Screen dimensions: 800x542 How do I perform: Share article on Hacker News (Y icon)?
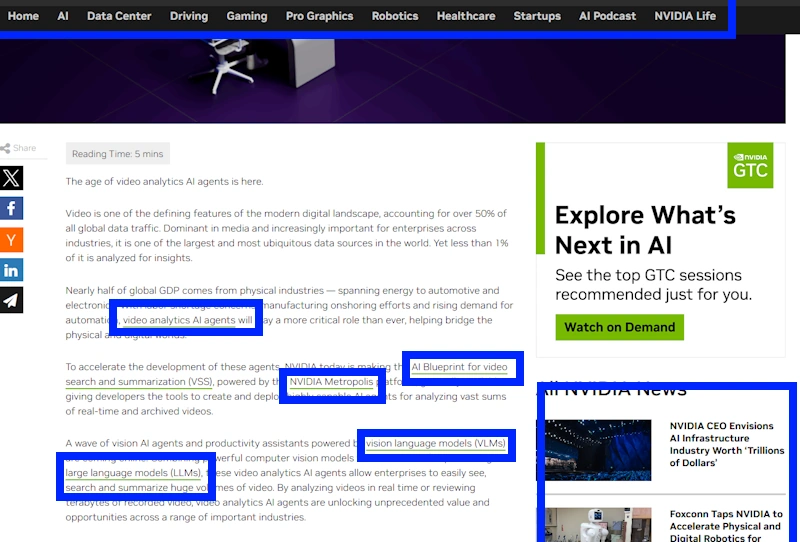tap(11, 239)
